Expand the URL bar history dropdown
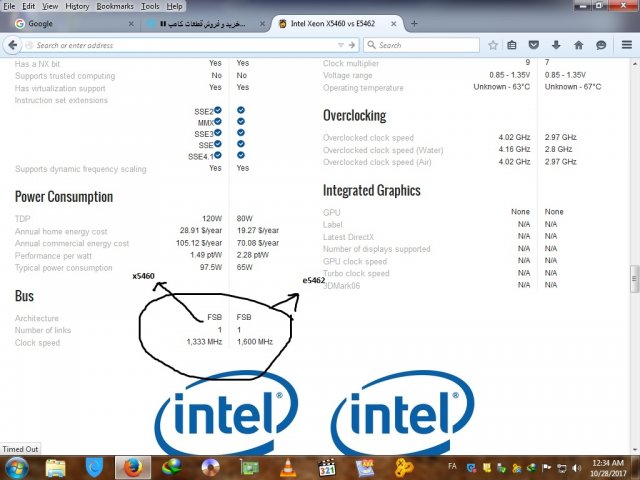Screen dimensions: 640x480 [340, 45]
